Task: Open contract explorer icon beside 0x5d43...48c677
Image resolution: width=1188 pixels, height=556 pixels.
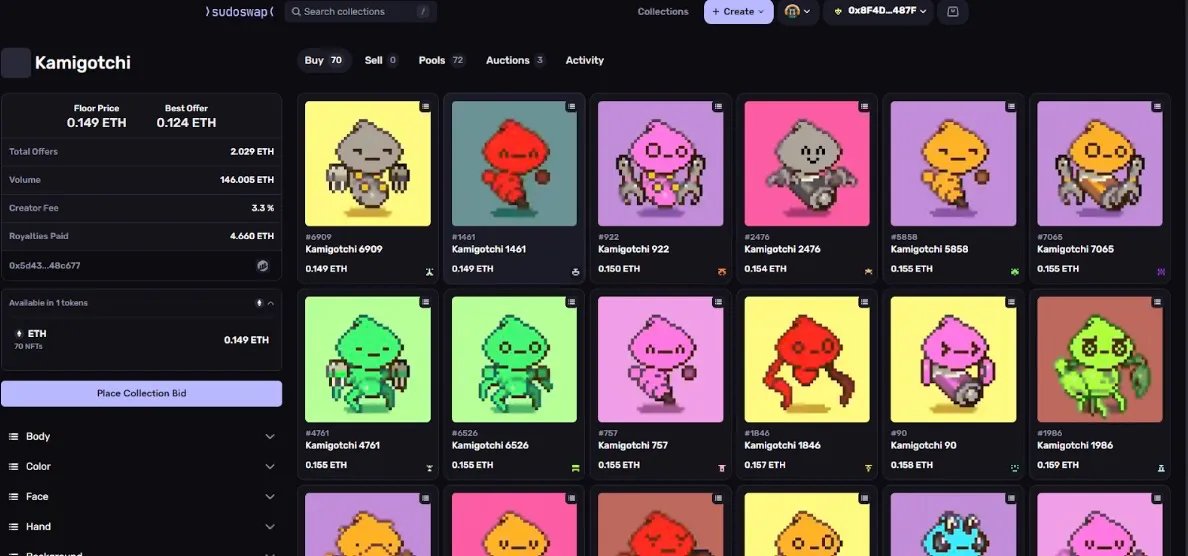Action: click(262, 266)
